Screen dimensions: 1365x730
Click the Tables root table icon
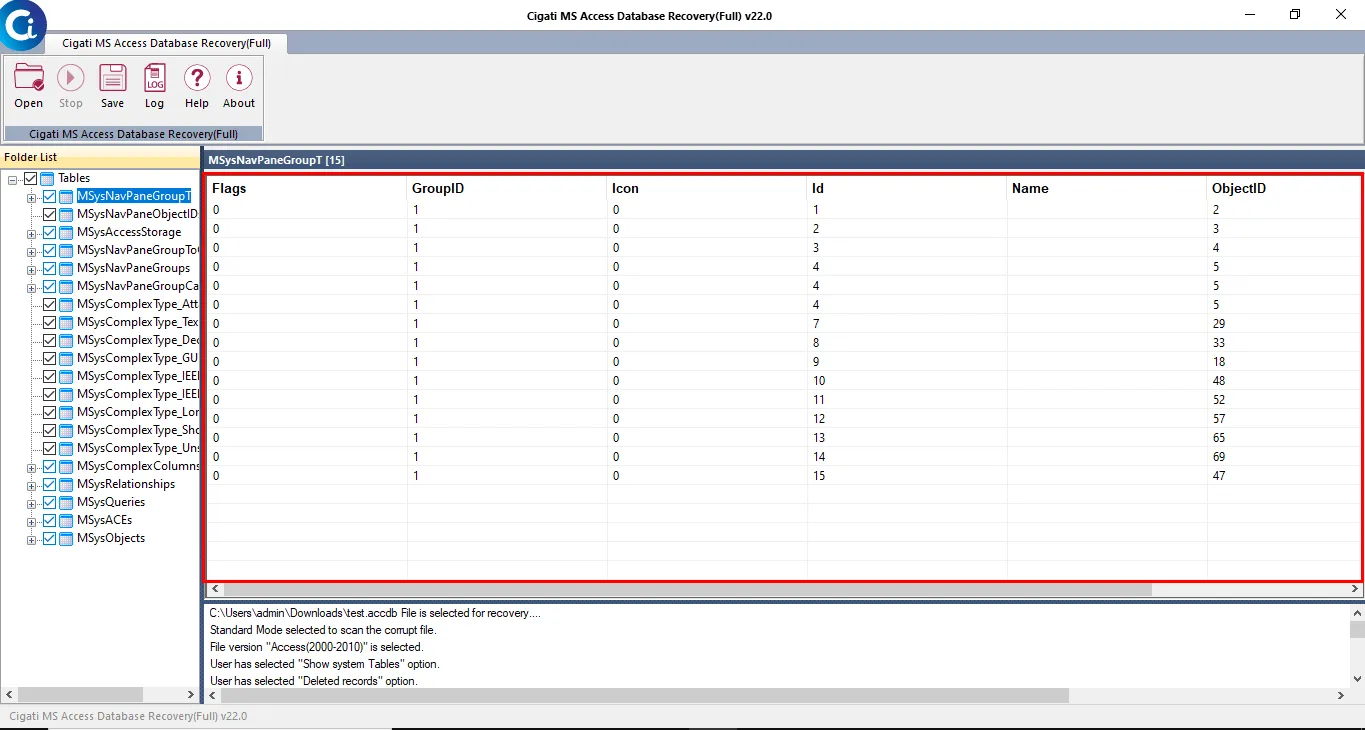pyautogui.click(x=48, y=178)
